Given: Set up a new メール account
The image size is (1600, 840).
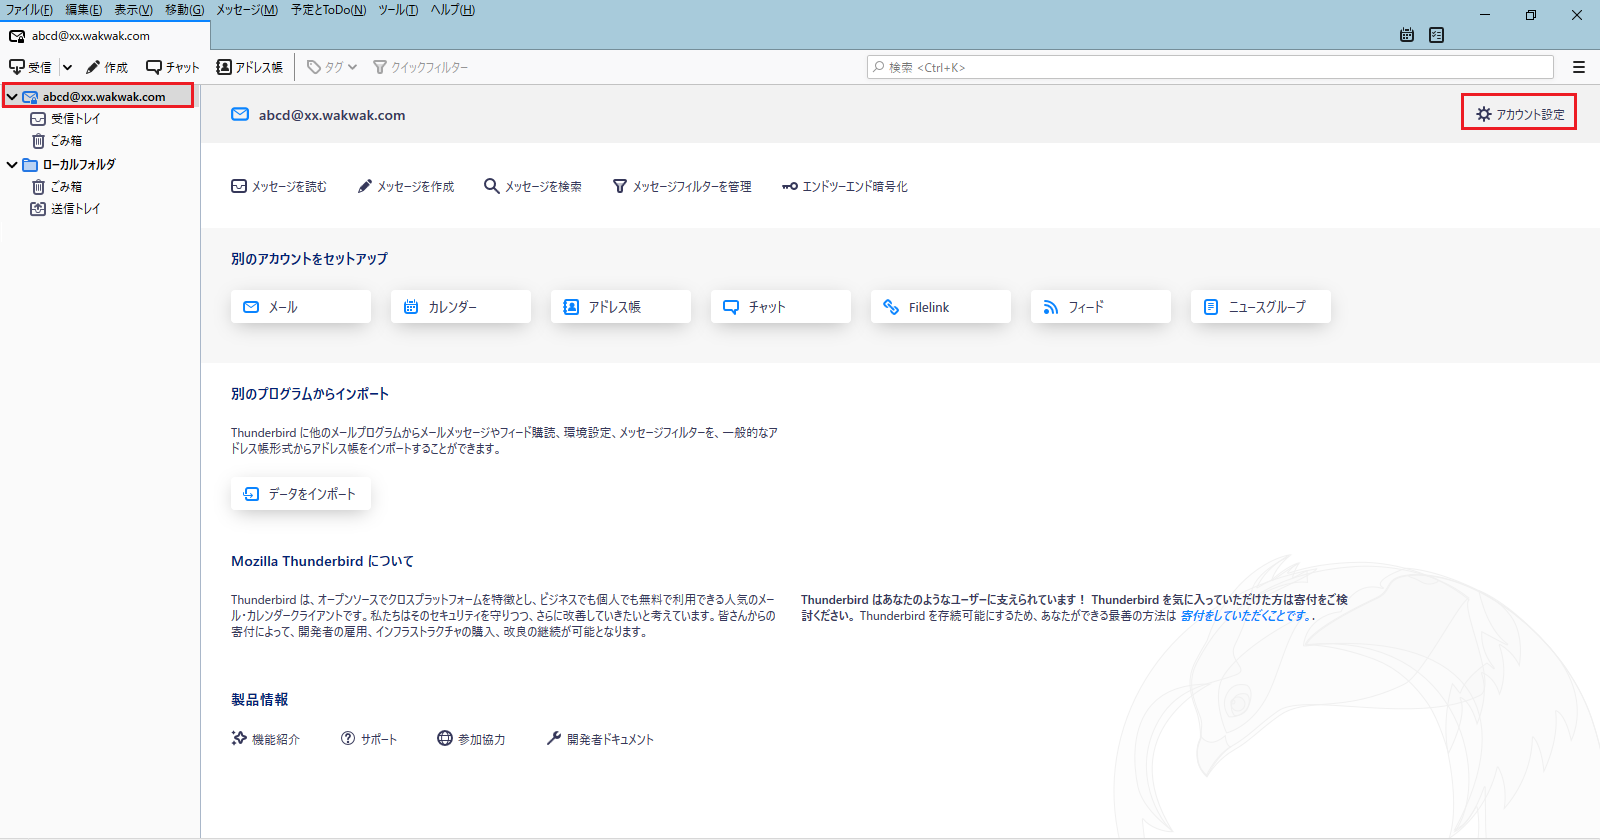Looking at the screenshot, I should [301, 307].
